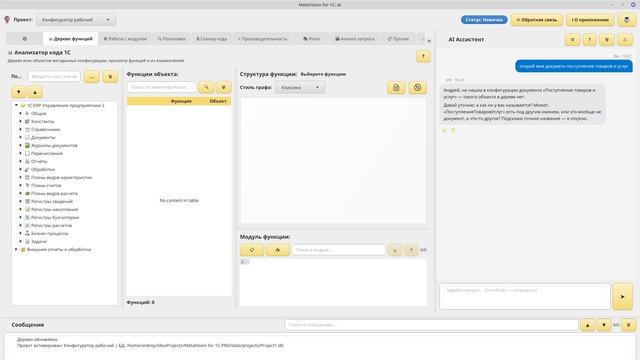The height and width of the screenshot is (360, 640).
Task: Click the Сообщения search field
Action: coord(431,325)
